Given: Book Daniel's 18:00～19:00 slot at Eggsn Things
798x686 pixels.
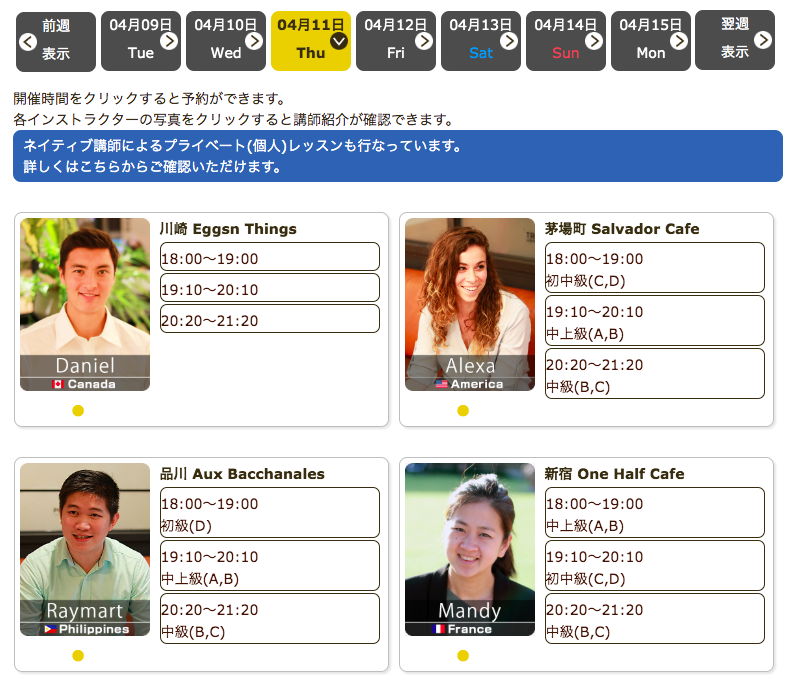Looking at the screenshot, I should (x=270, y=257).
